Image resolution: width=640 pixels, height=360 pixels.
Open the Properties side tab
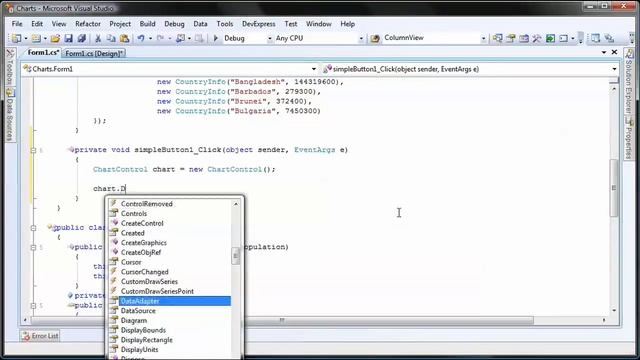pos(629,138)
